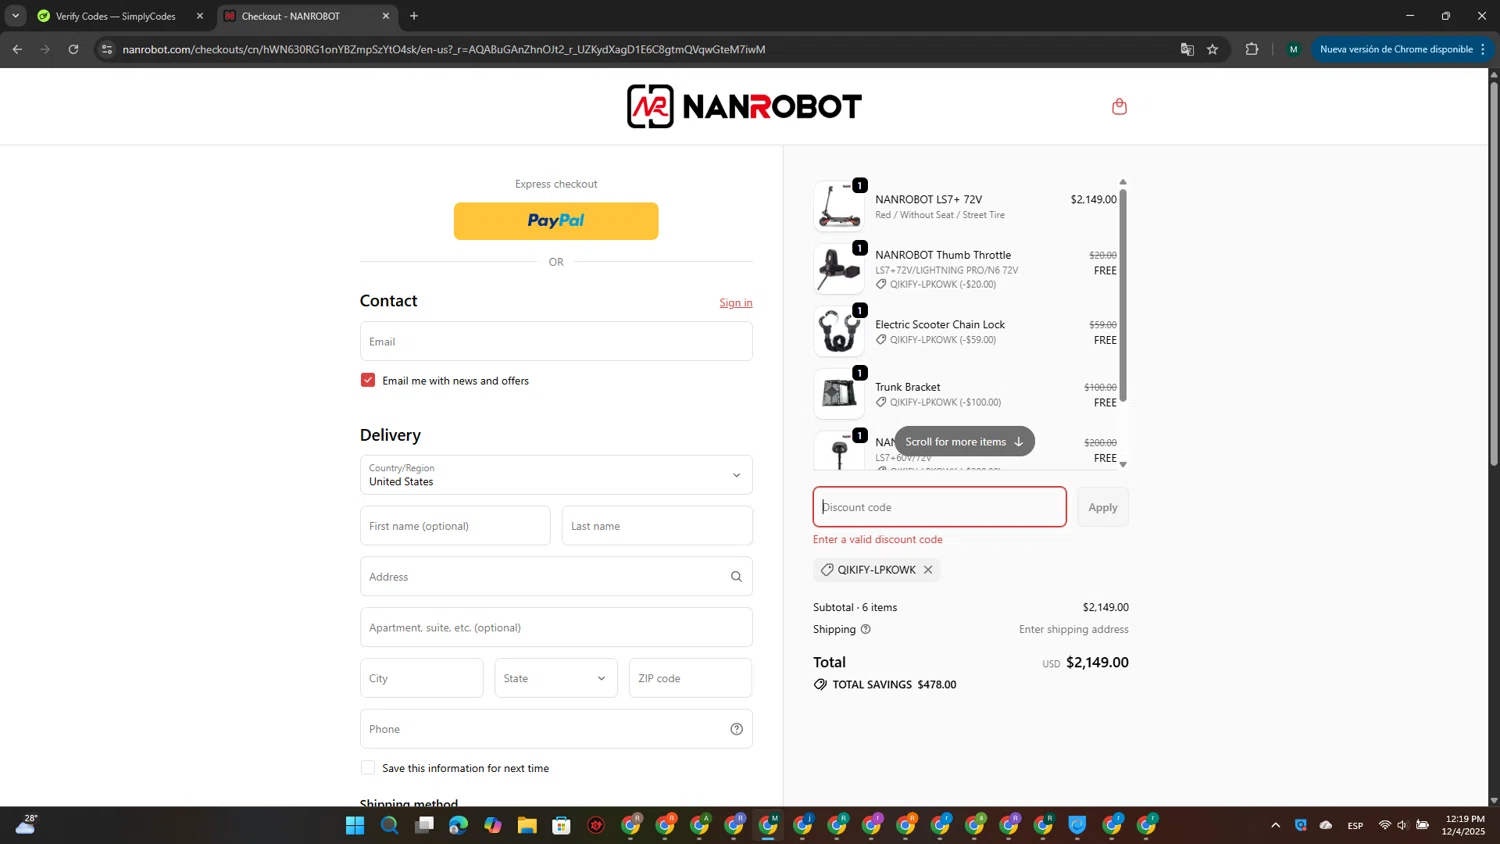Switch to Verify Codes SimplyCodes tab

[x=118, y=16]
